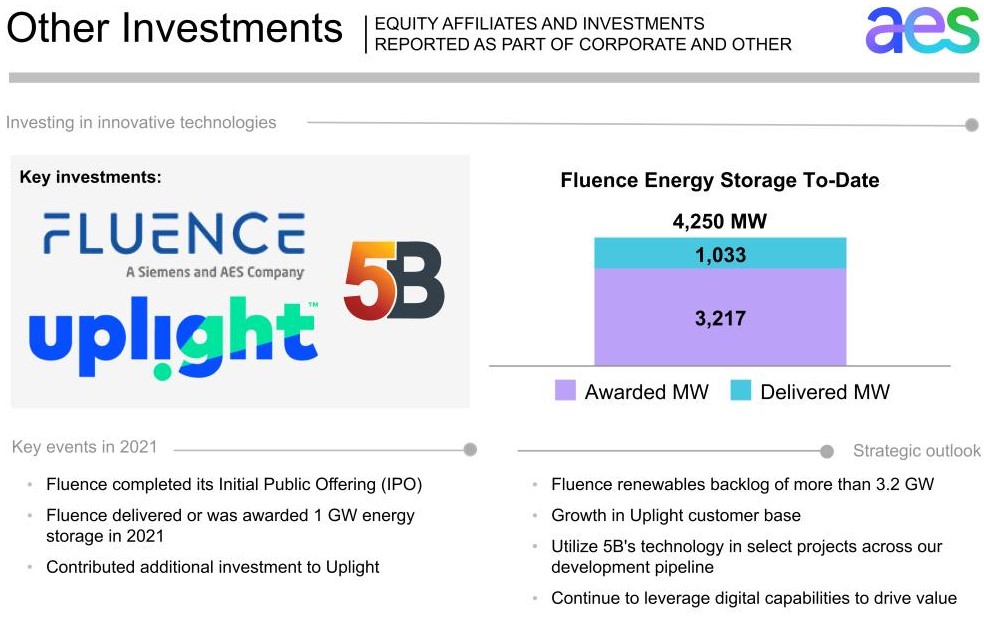Click the dot beside Strategic outlook
984x636 pixels.
pyautogui.click(x=827, y=452)
